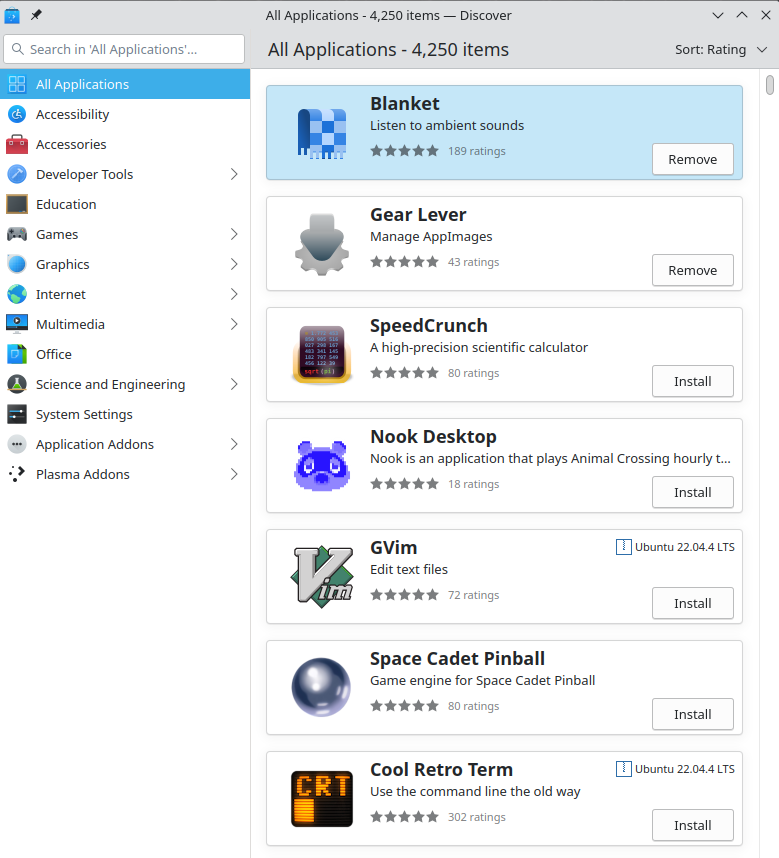
Task: Expand the Graphics subcategories arrow
Action: [234, 264]
